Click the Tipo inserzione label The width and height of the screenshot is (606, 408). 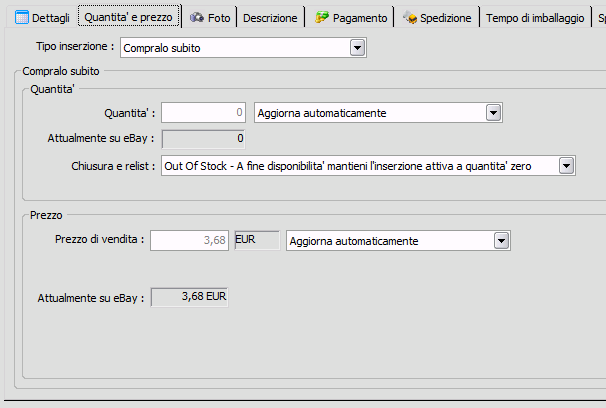(x=75, y=46)
